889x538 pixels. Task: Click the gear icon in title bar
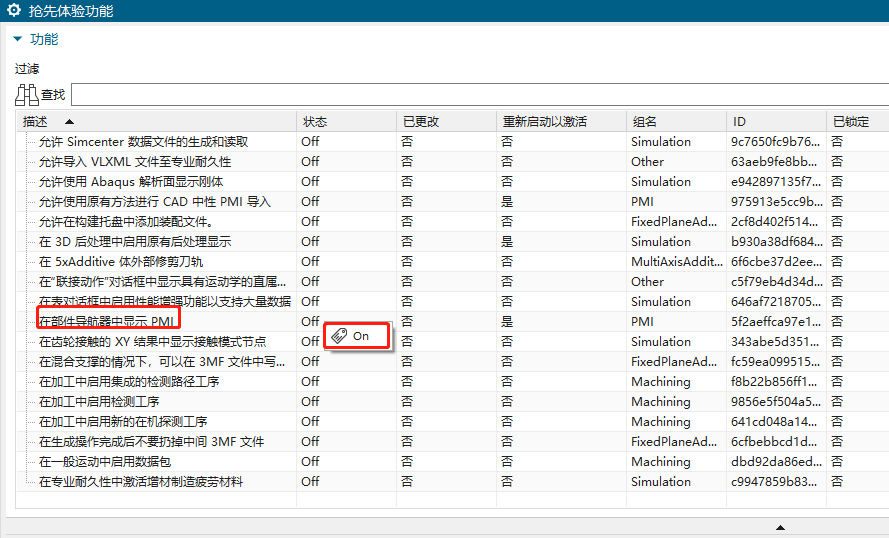(x=14, y=10)
